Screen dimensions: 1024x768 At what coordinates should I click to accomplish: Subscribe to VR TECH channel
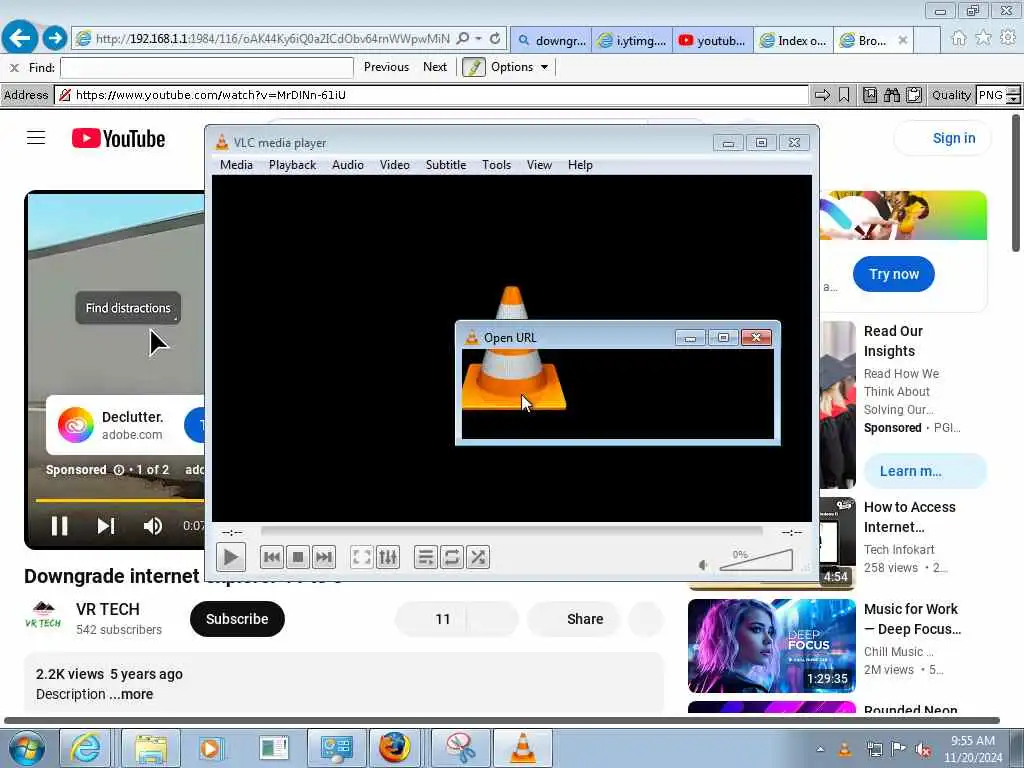click(x=237, y=618)
